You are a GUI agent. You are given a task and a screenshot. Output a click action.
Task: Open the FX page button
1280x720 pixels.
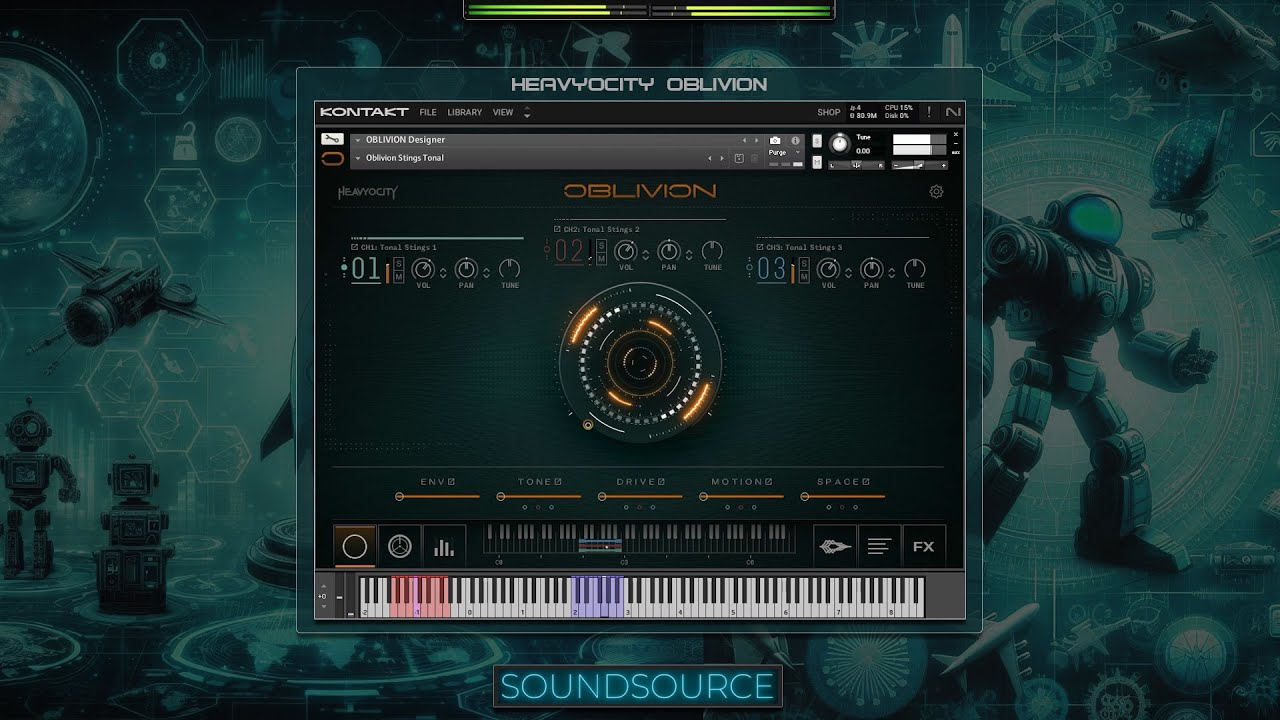pos(923,546)
